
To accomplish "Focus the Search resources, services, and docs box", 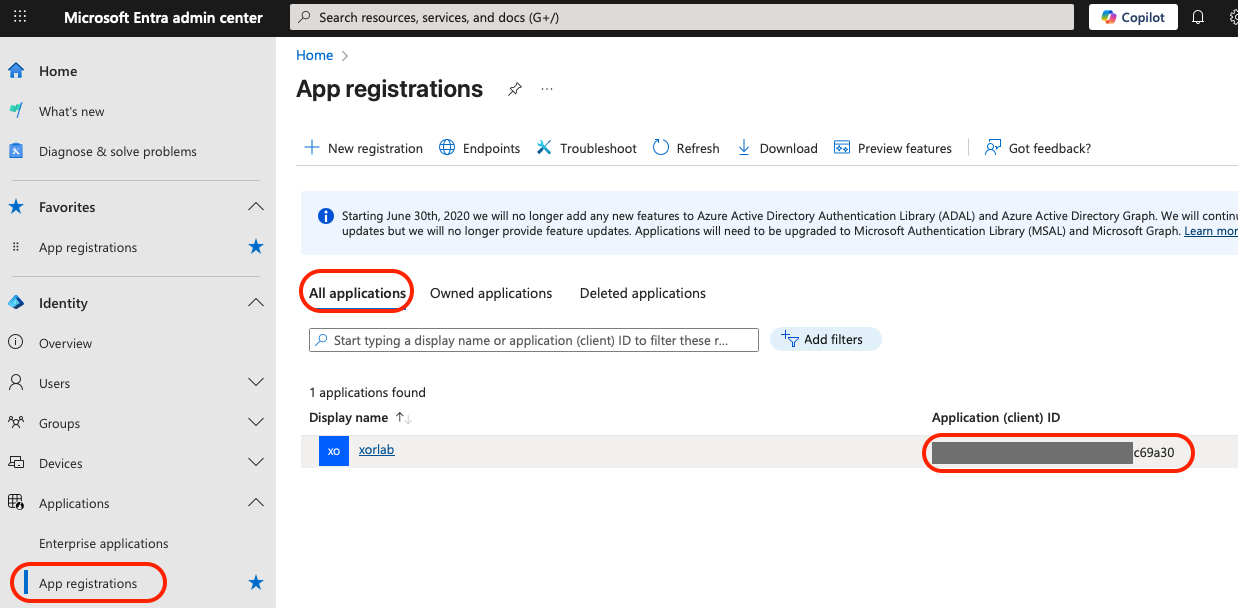I will coord(681,17).
